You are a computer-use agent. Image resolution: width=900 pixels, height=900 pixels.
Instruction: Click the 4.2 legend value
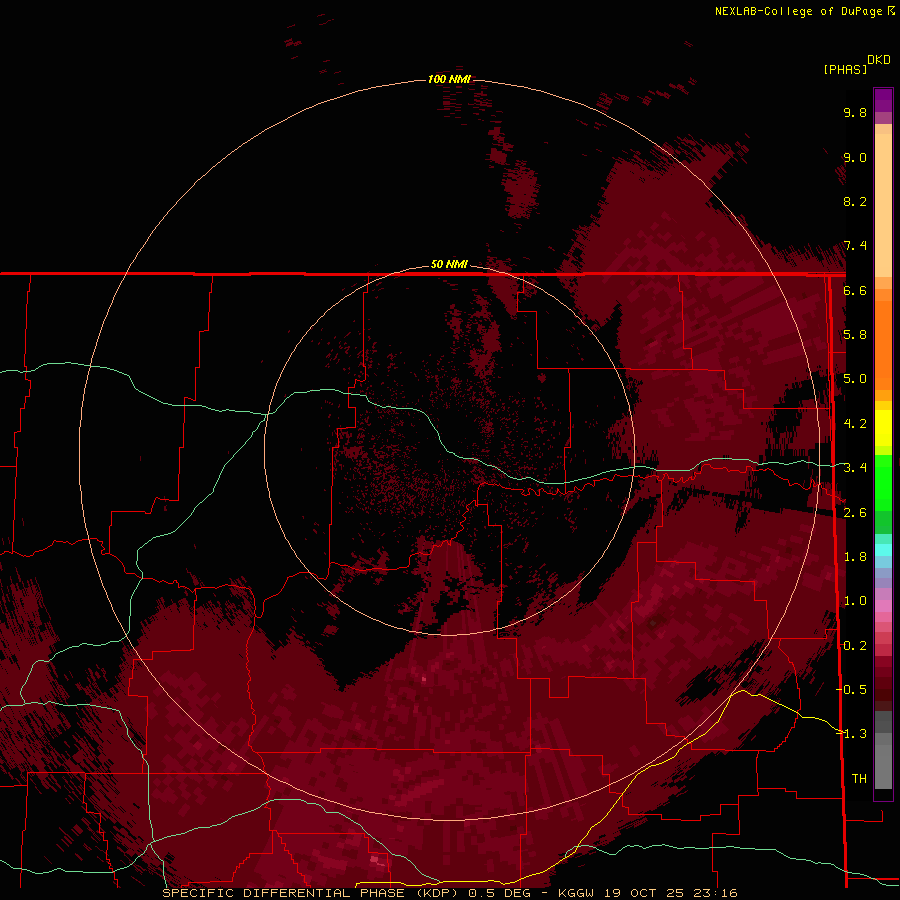tap(855, 424)
